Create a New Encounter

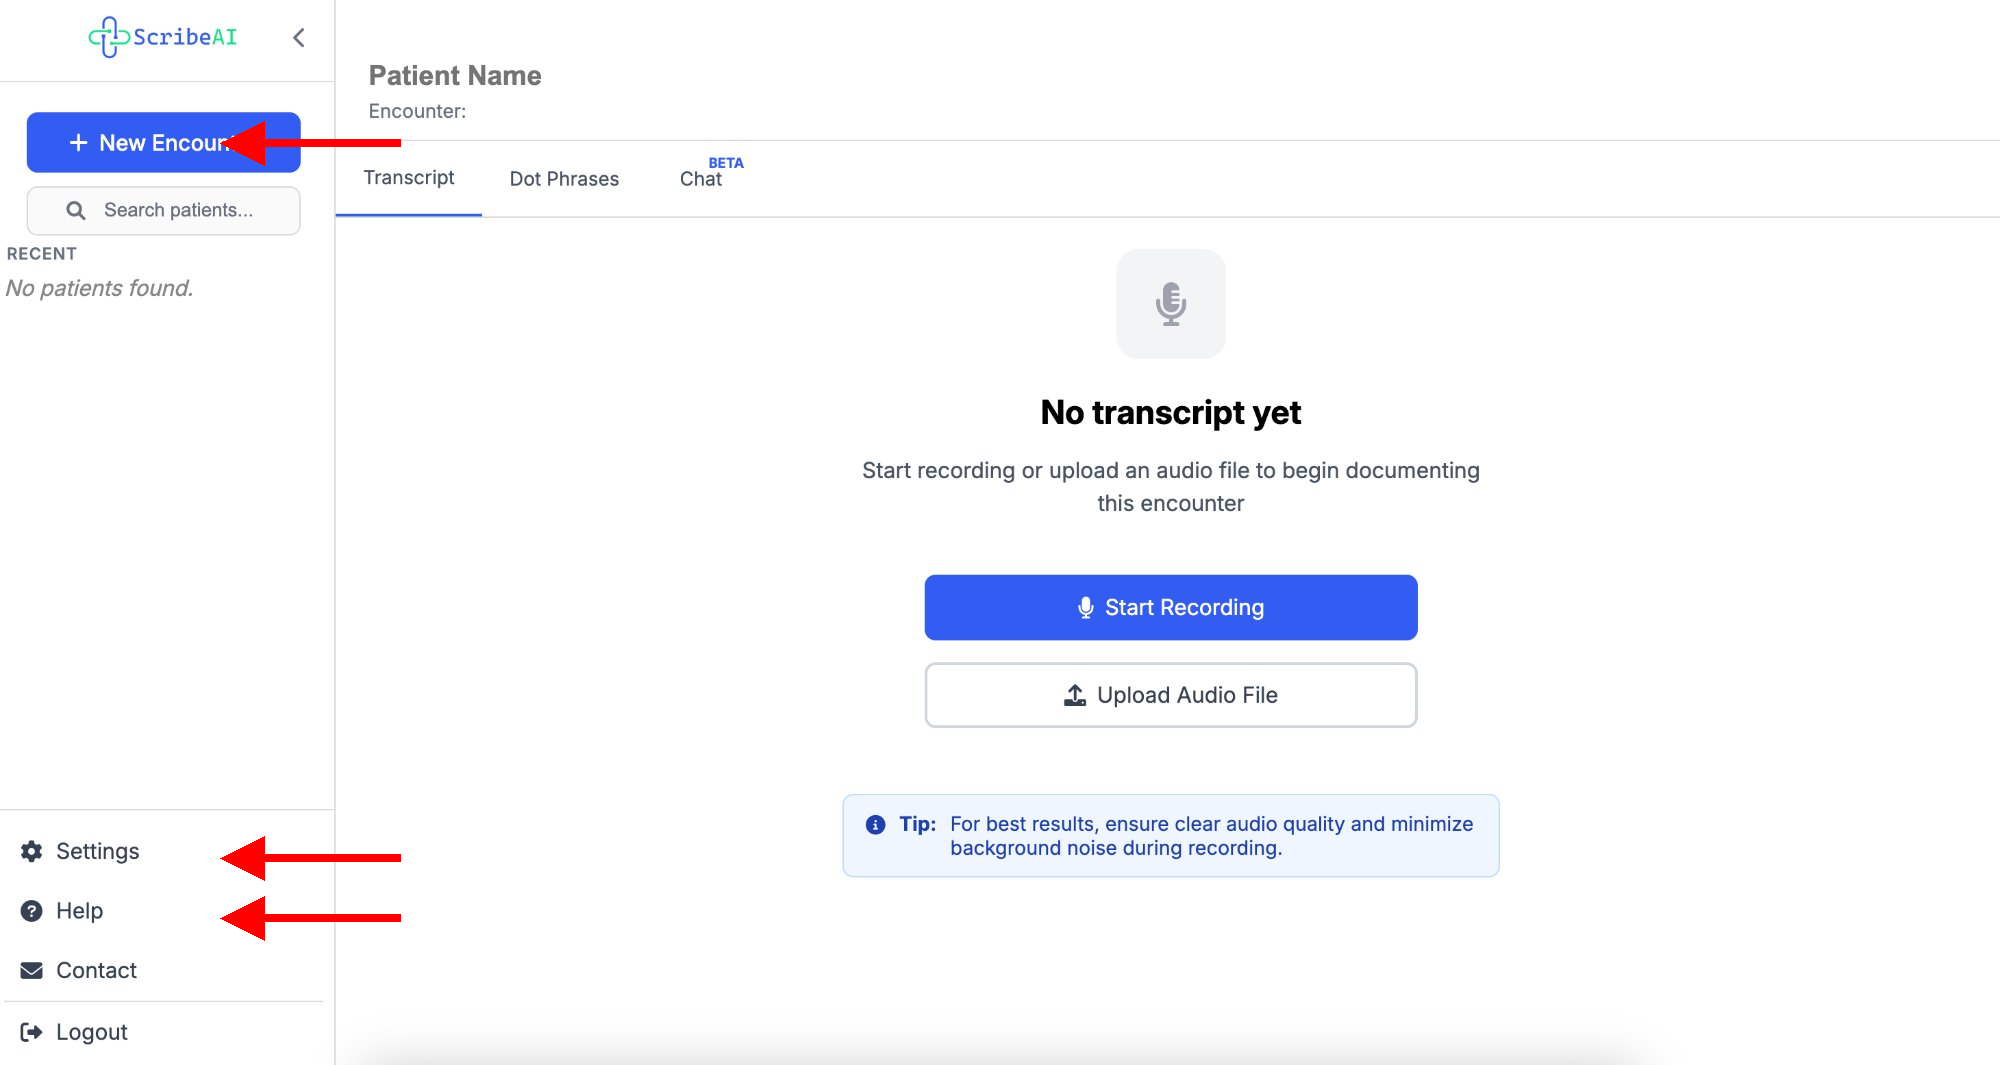[150, 143]
